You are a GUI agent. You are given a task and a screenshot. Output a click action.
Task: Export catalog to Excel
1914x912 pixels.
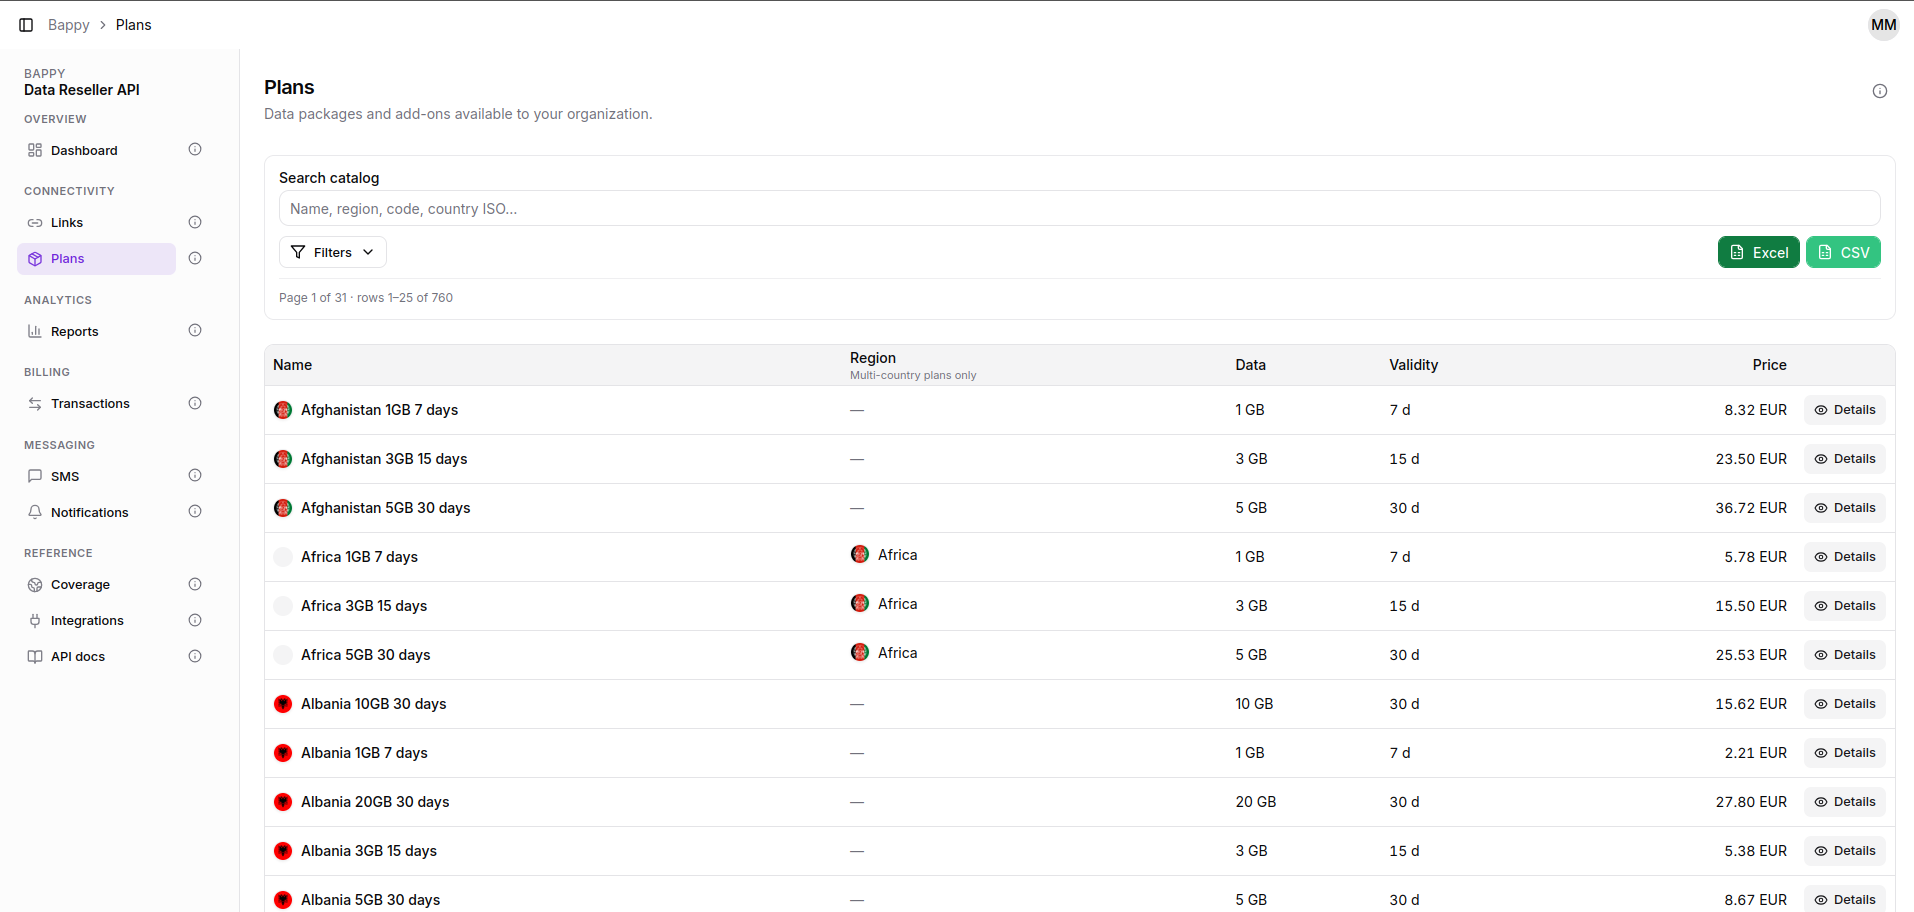point(1758,252)
